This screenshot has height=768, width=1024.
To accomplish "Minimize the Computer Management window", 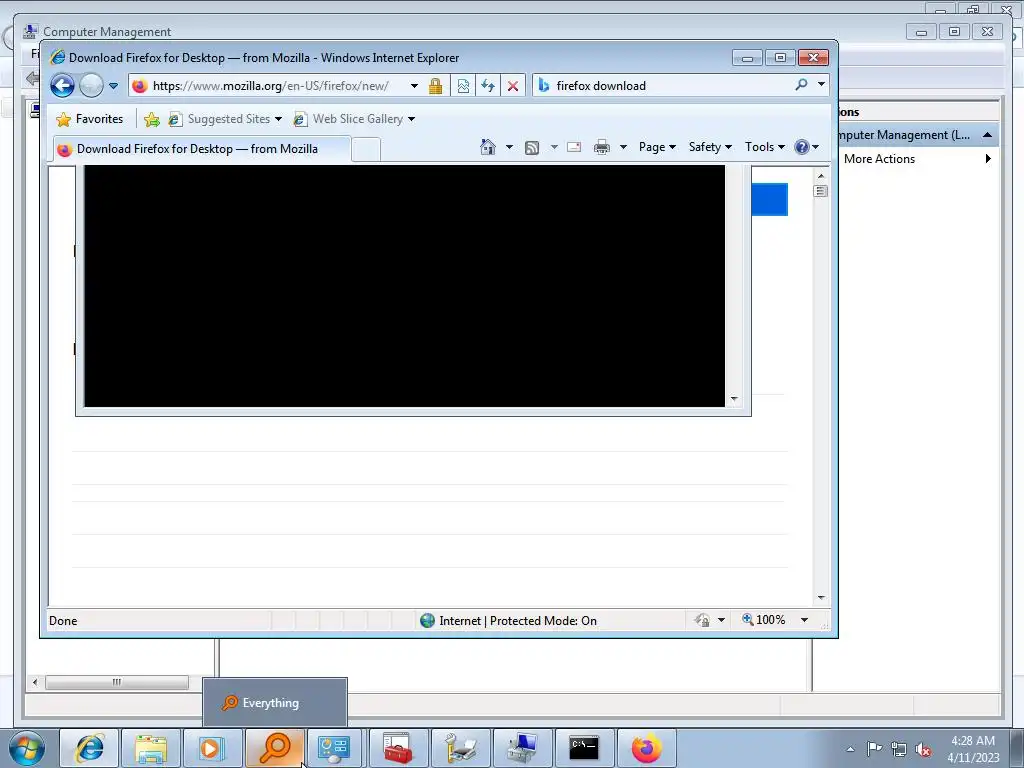I will point(921,31).
